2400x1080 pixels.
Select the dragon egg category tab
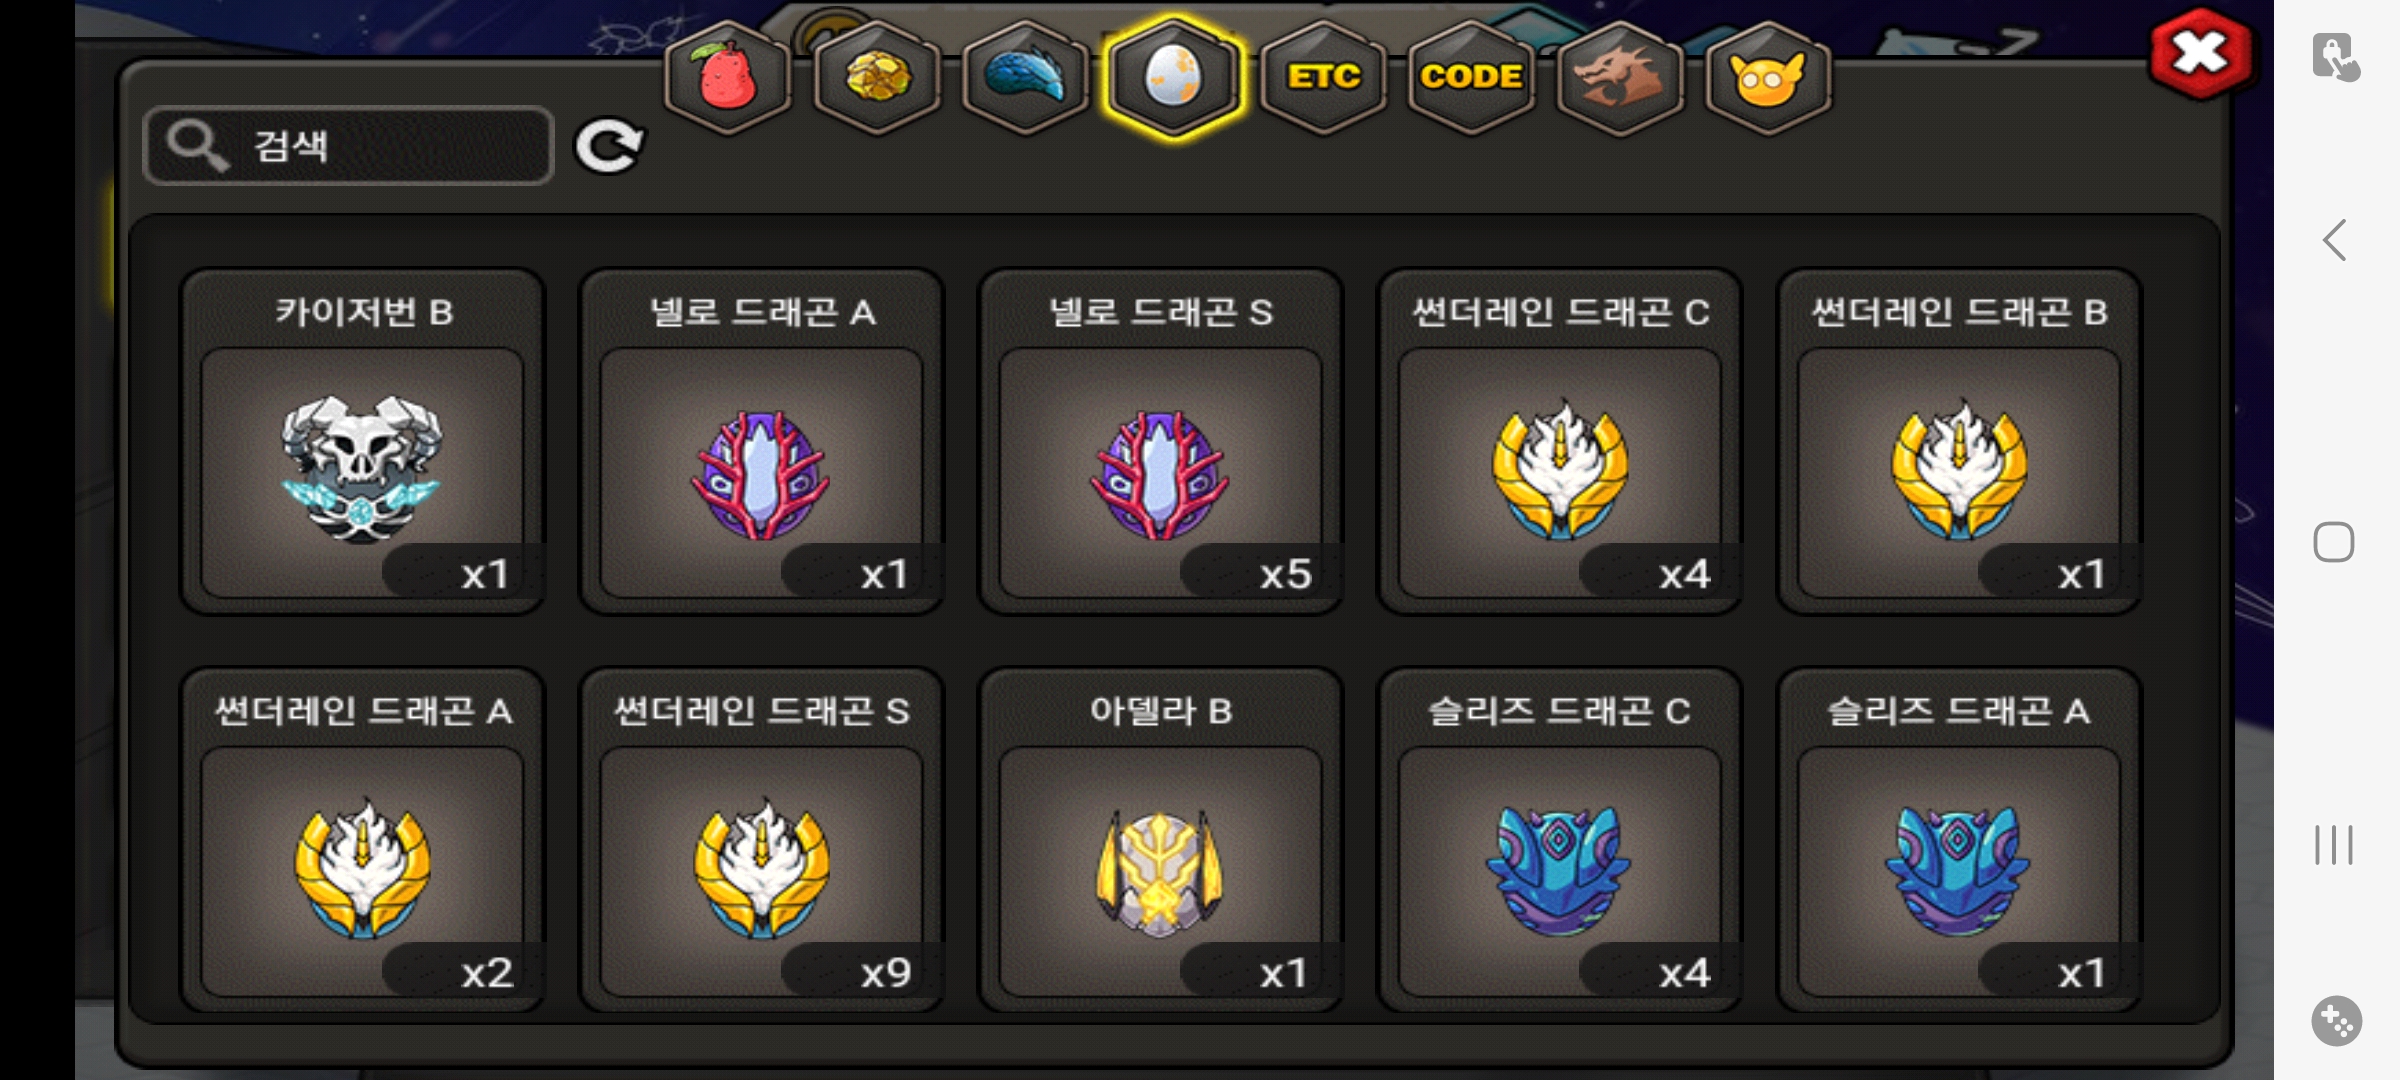[1173, 77]
